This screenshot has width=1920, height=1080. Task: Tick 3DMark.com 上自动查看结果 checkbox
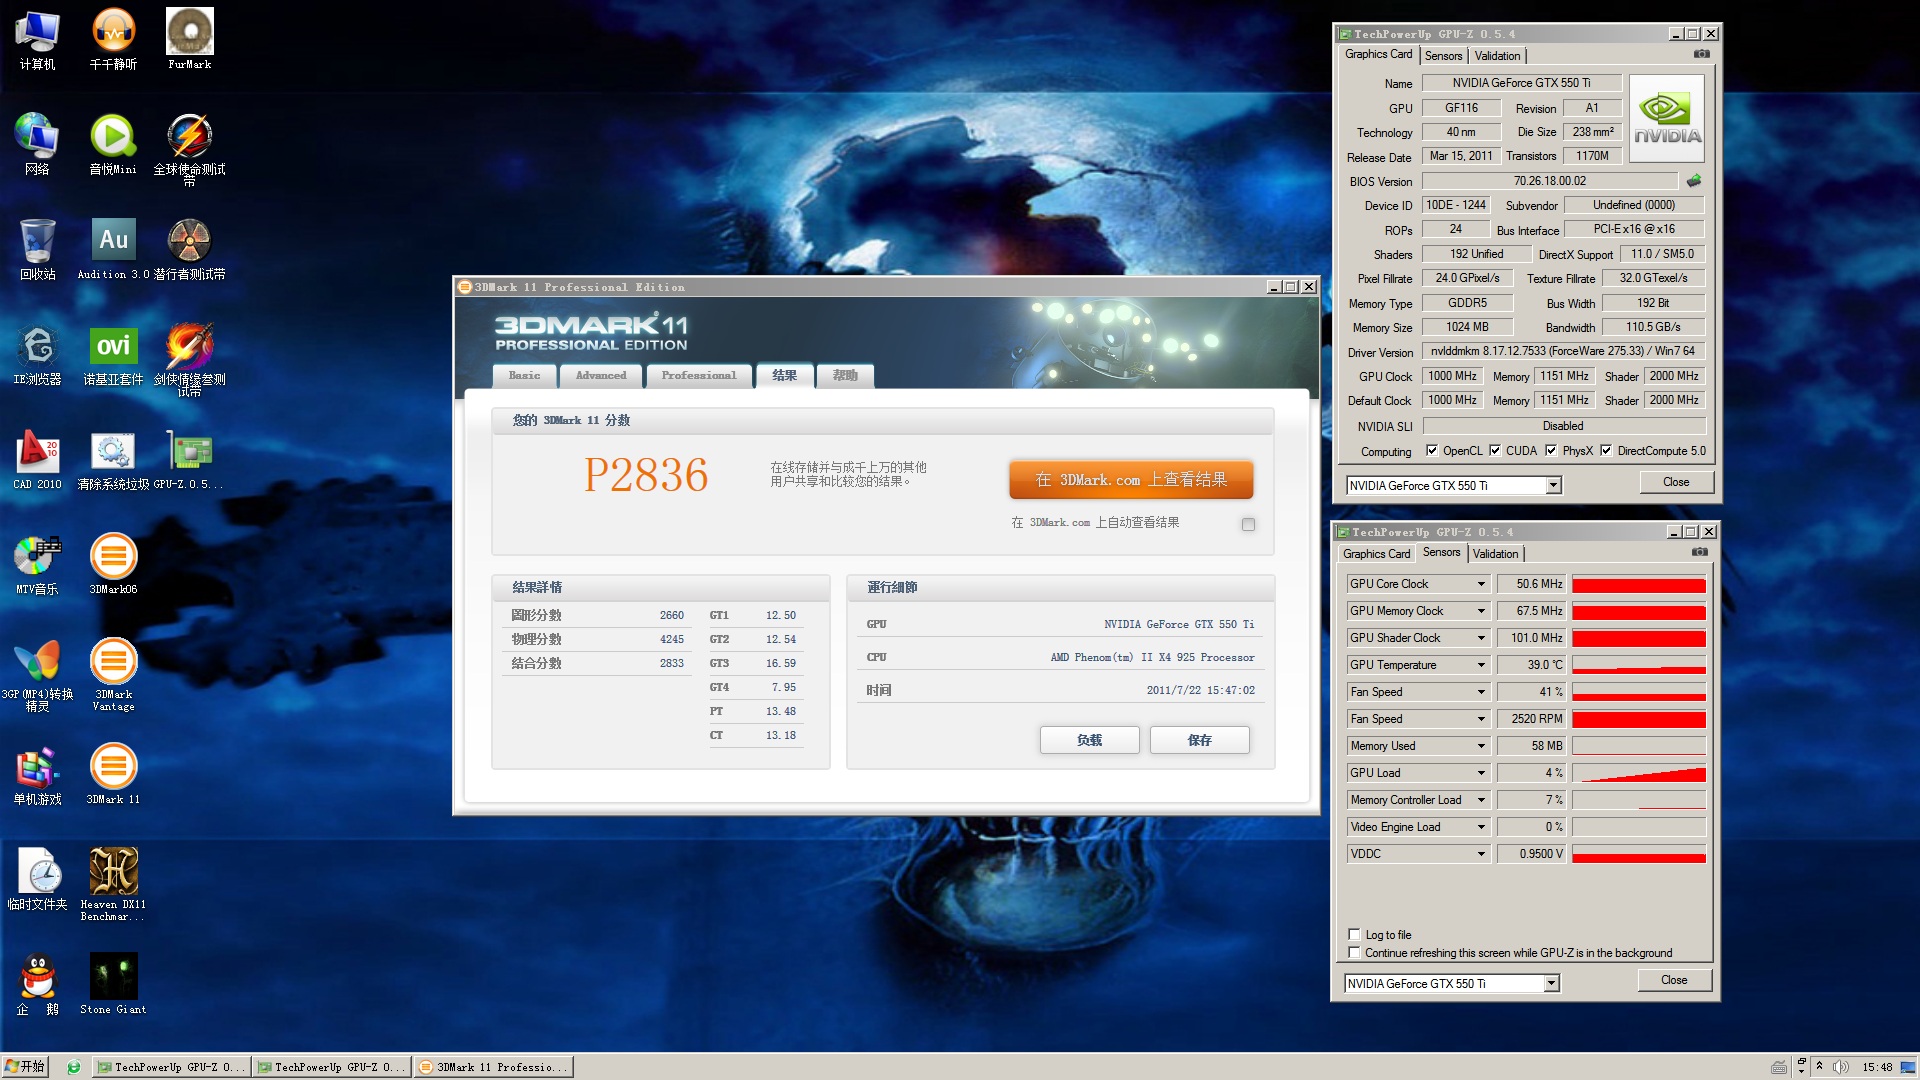(x=1248, y=524)
